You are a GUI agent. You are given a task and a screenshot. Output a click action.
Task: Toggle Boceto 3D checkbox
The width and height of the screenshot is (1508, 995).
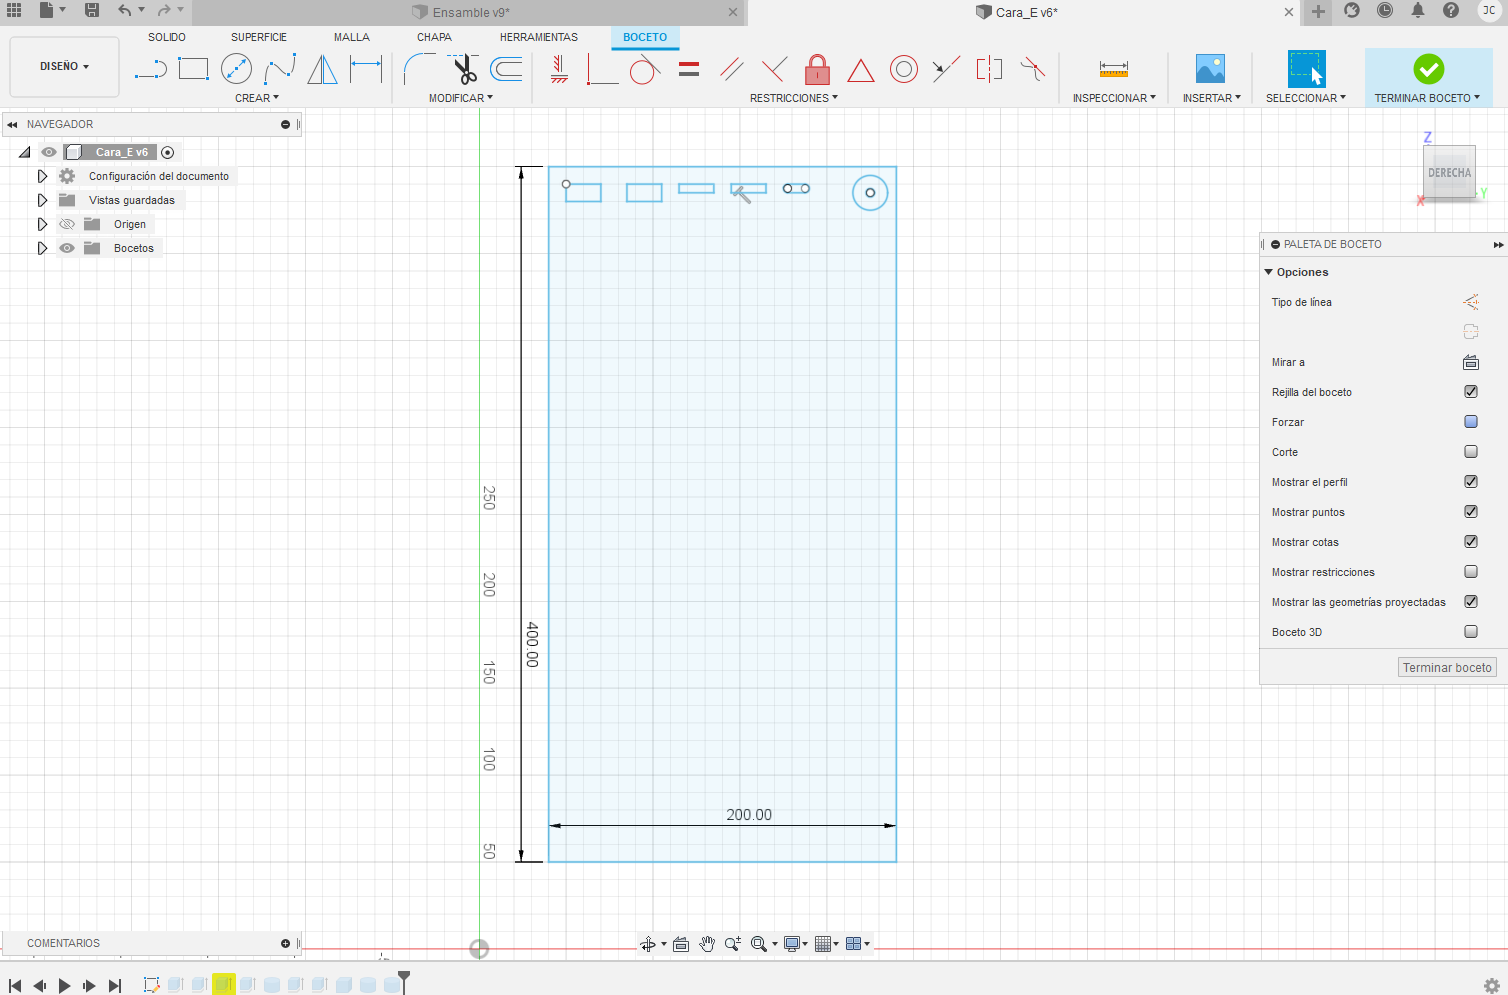point(1471,632)
